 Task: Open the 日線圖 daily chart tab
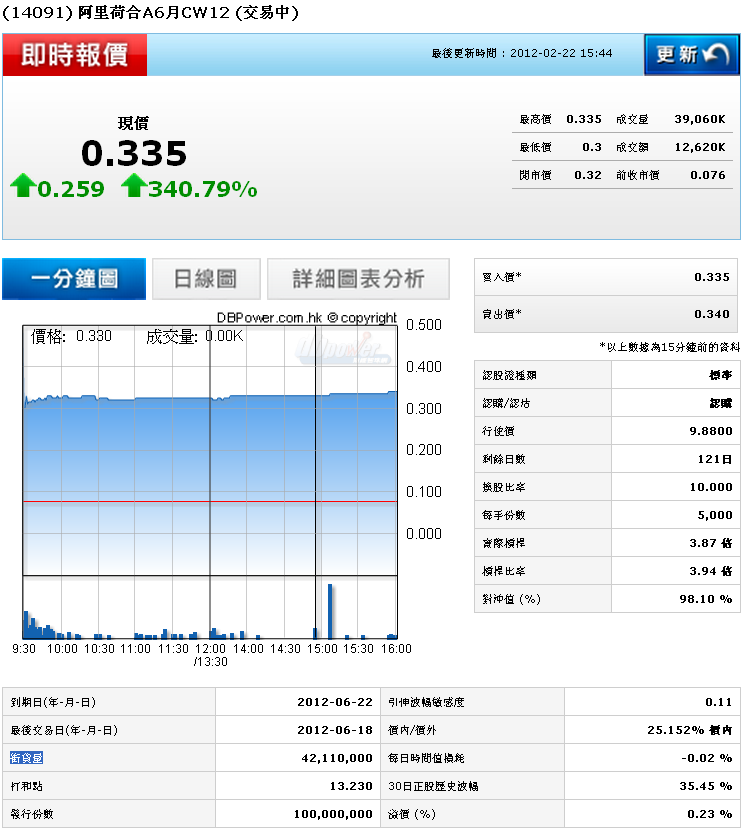coord(206,279)
